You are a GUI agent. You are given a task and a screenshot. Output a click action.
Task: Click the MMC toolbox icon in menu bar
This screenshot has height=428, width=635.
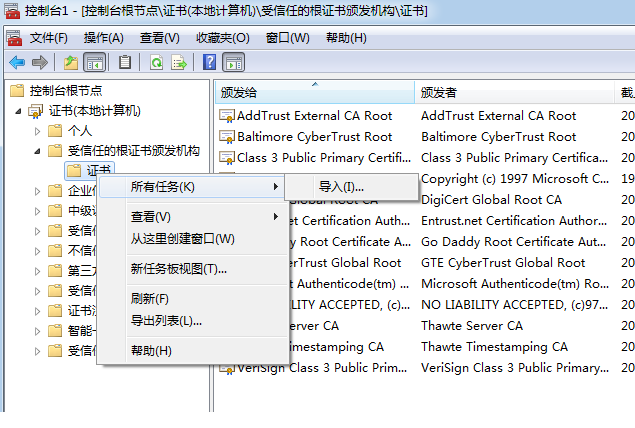pyautogui.click(x=14, y=38)
